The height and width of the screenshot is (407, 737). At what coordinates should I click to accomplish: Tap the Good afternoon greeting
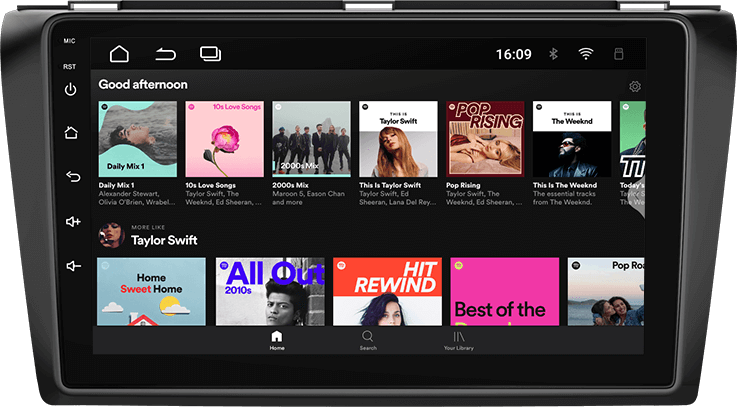[143, 85]
